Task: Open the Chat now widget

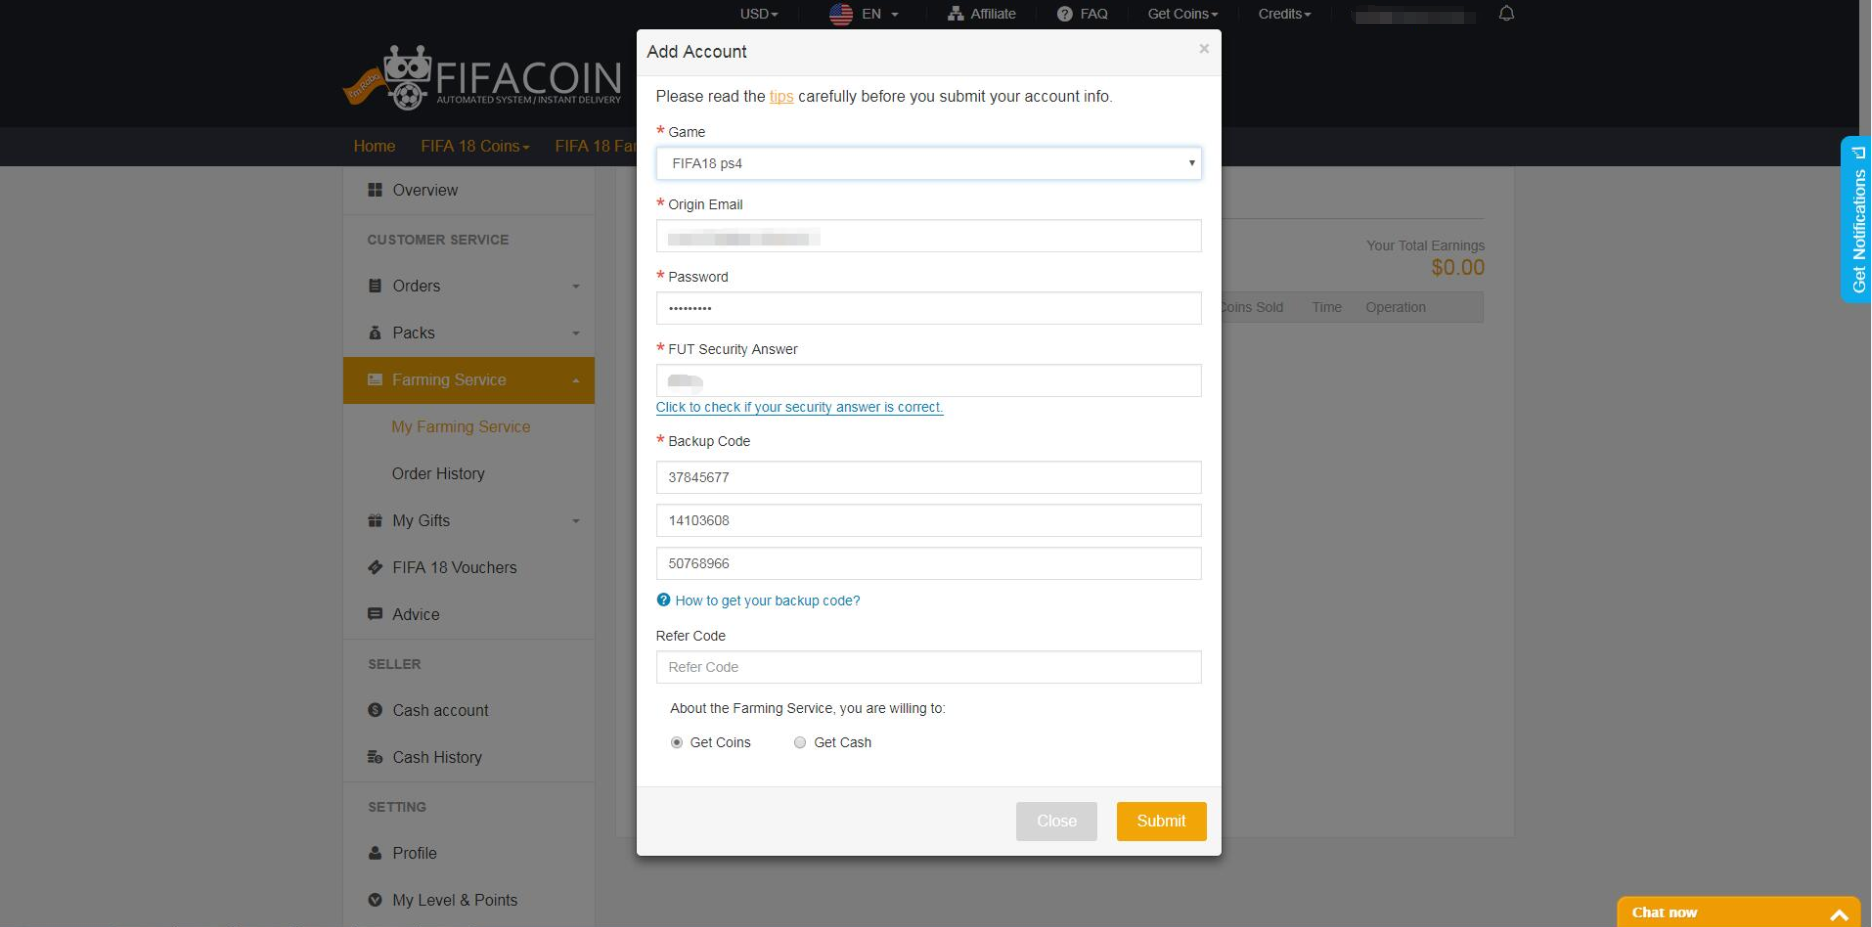Action: coord(1738,912)
